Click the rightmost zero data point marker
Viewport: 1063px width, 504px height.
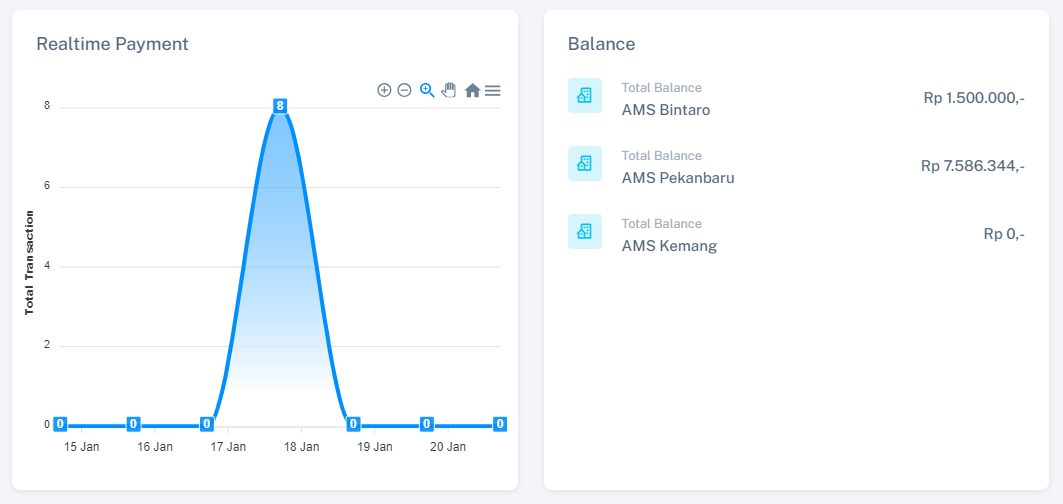pos(500,424)
